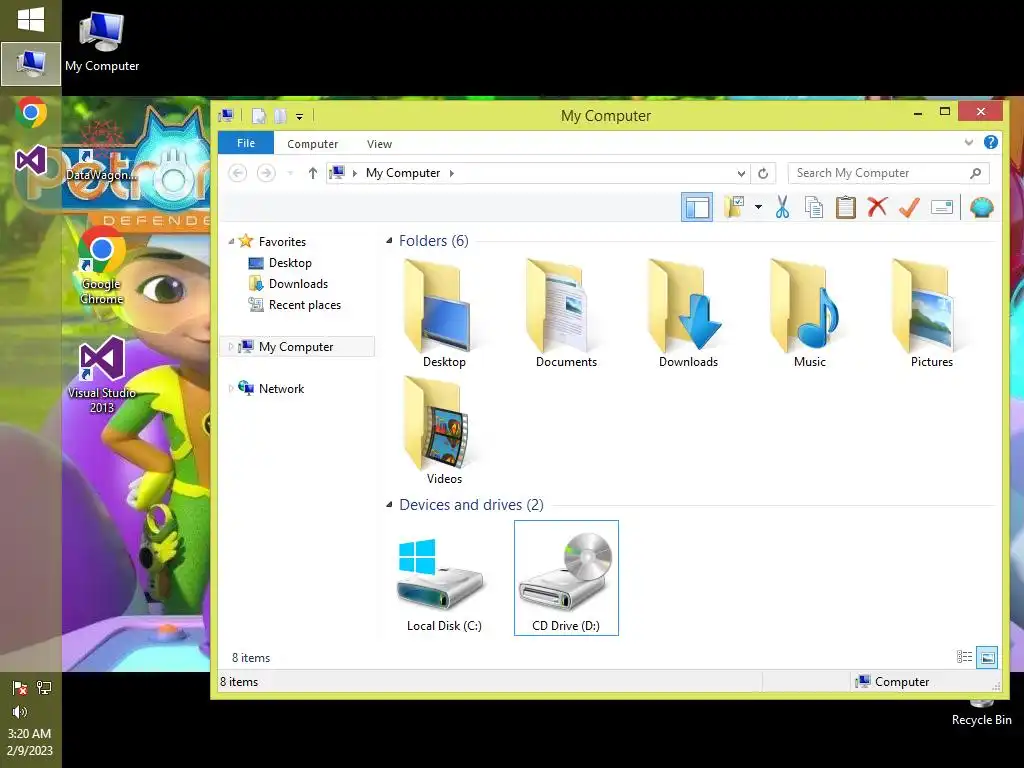Click the Rename icon in toolbar
This screenshot has width=1024, height=768.
tap(942, 207)
